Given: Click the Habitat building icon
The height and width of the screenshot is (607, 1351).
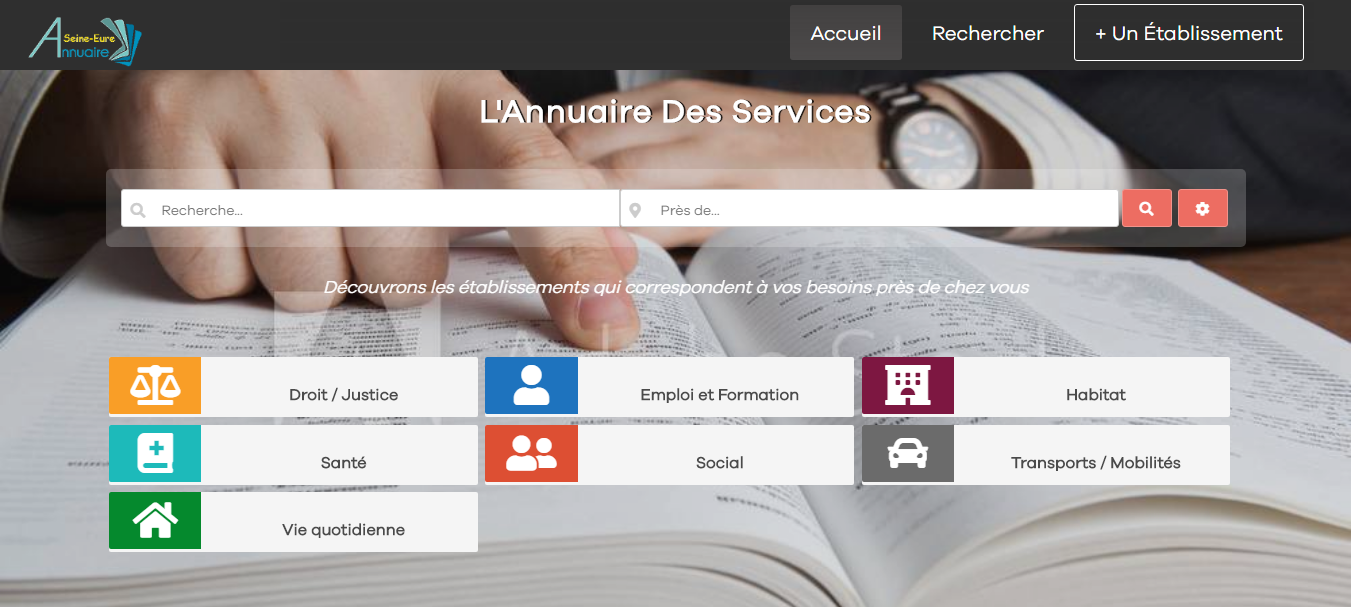Looking at the screenshot, I should tap(908, 385).
